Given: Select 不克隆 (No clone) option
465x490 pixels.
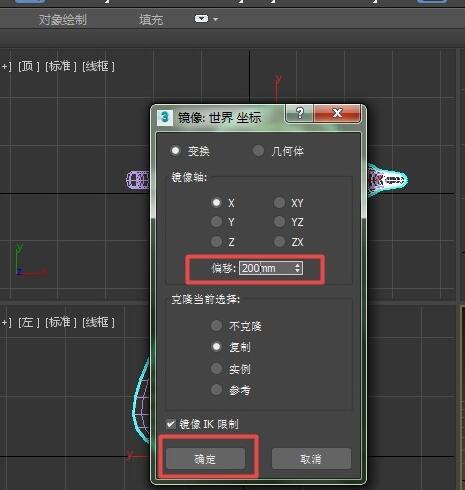Looking at the screenshot, I should [x=217, y=326].
